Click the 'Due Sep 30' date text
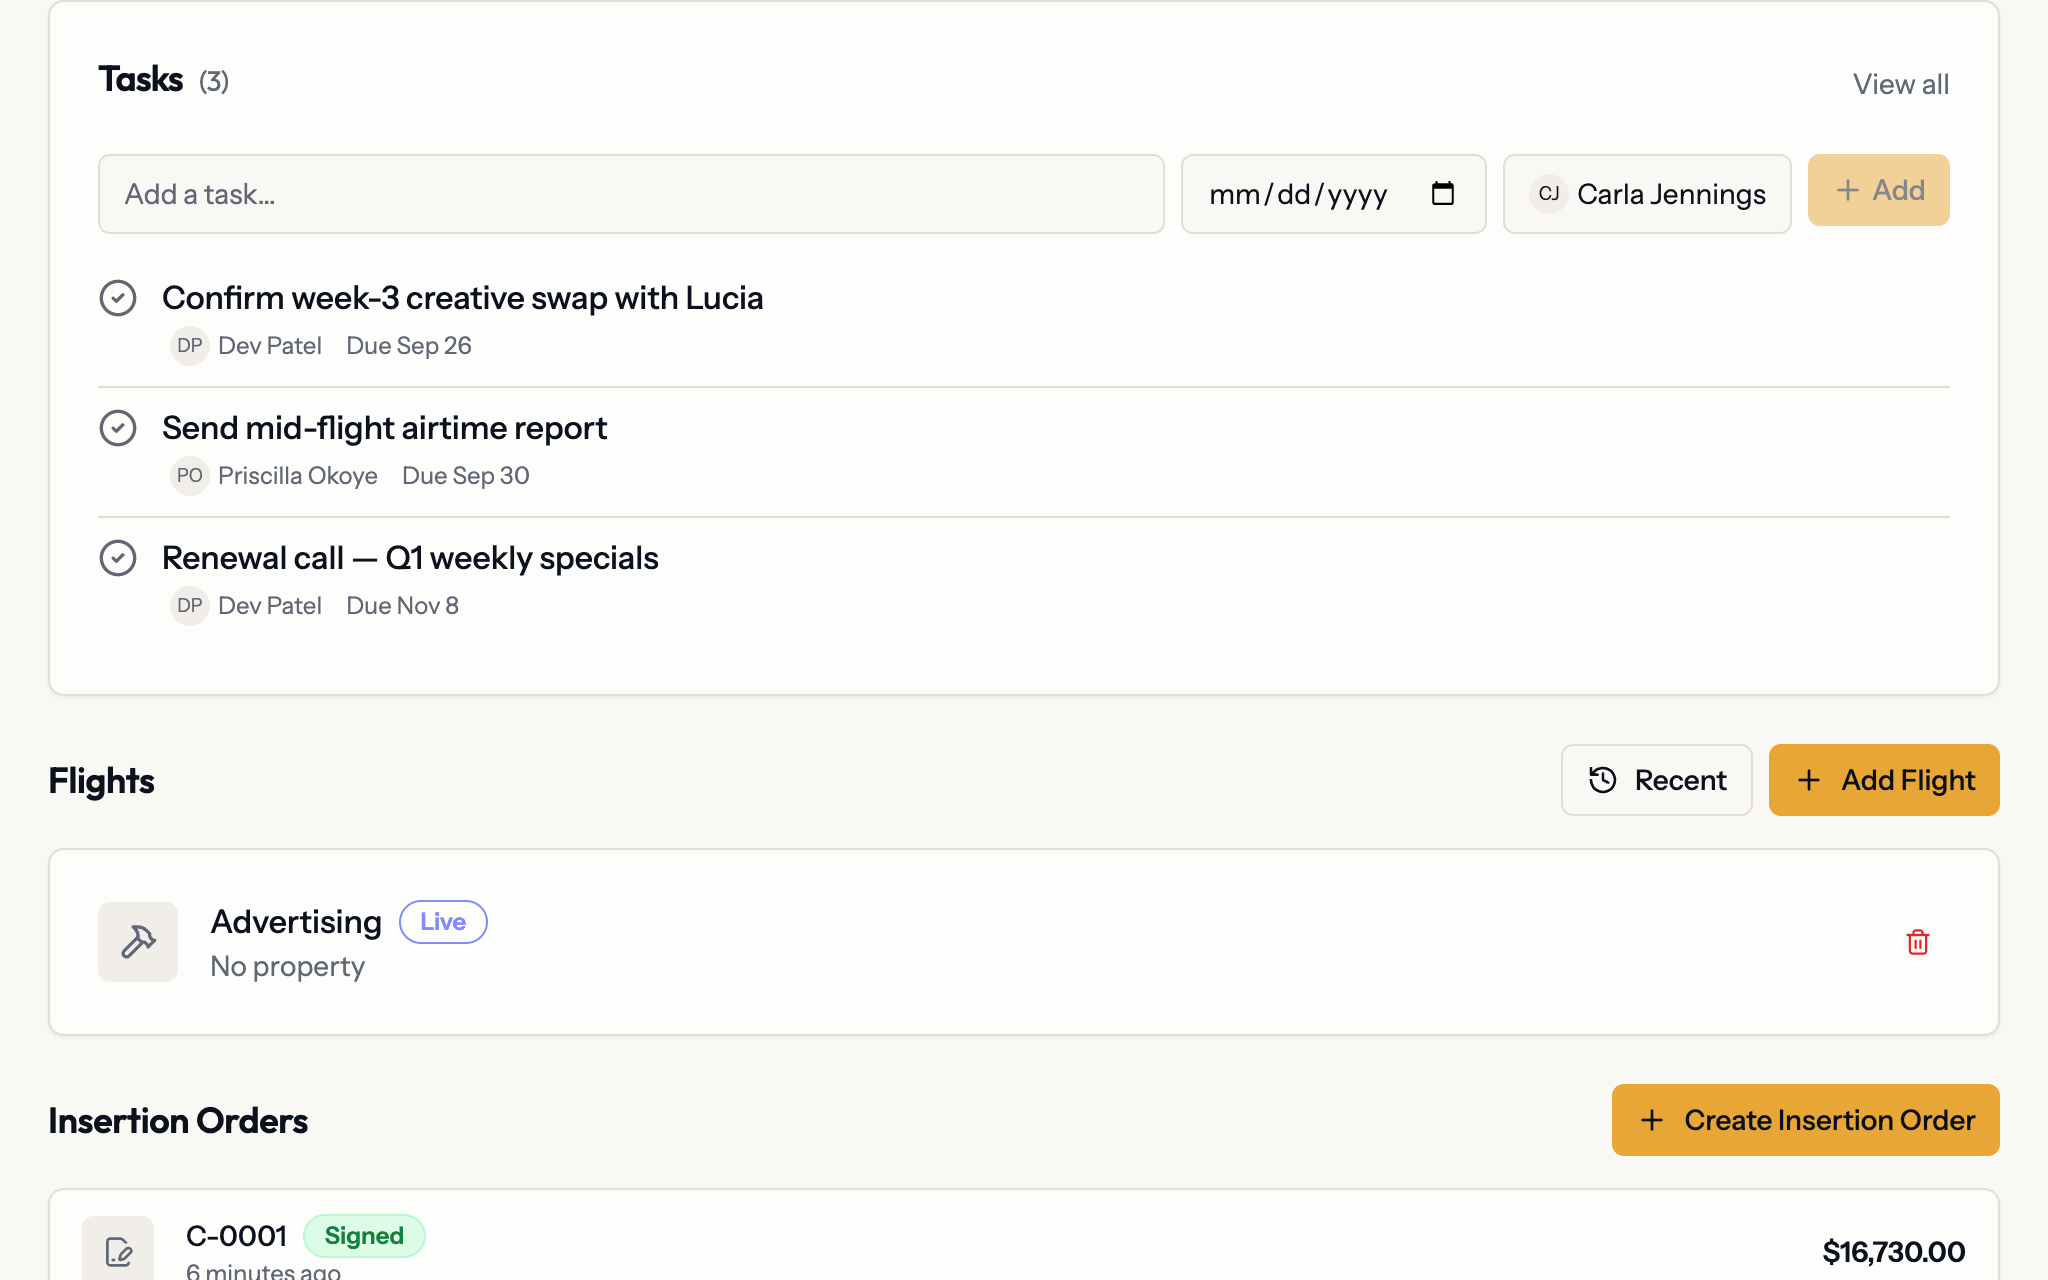Image resolution: width=2048 pixels, height=1280 pixels. (x=466, y=476)
